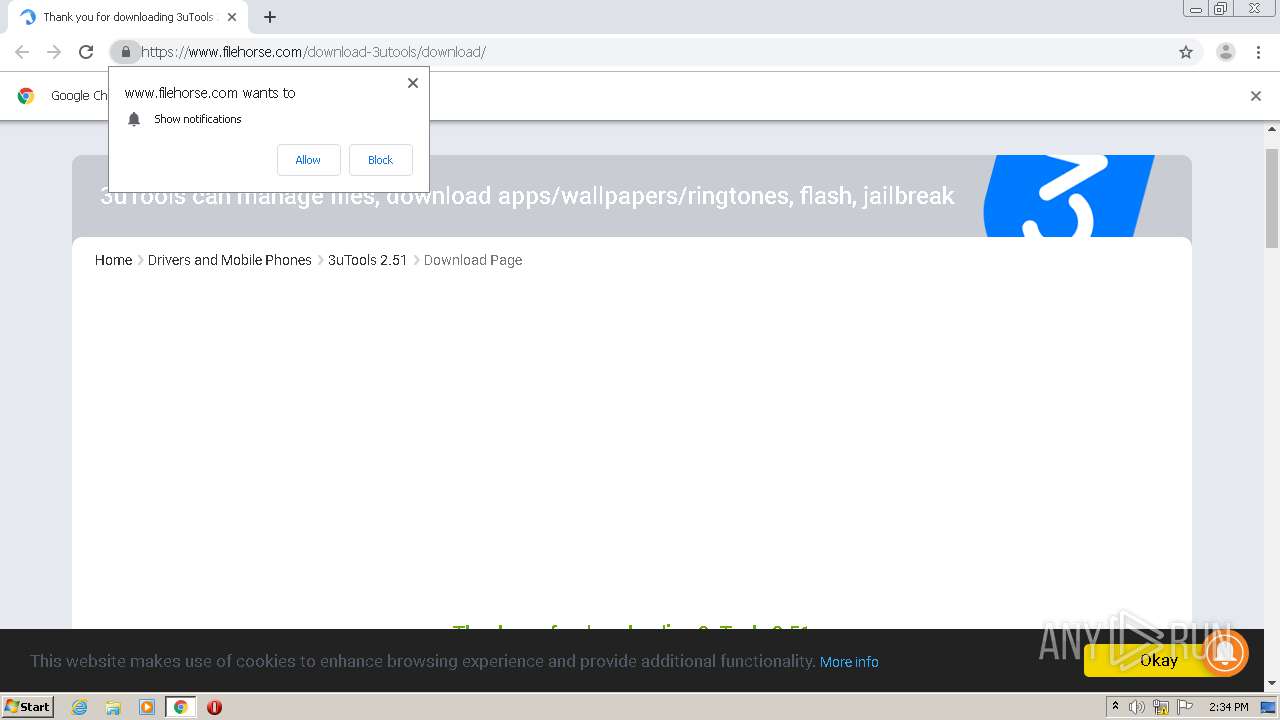Select the Thank you for downloading 3uTools tab

pyautogui.click(x=128, y=17)
